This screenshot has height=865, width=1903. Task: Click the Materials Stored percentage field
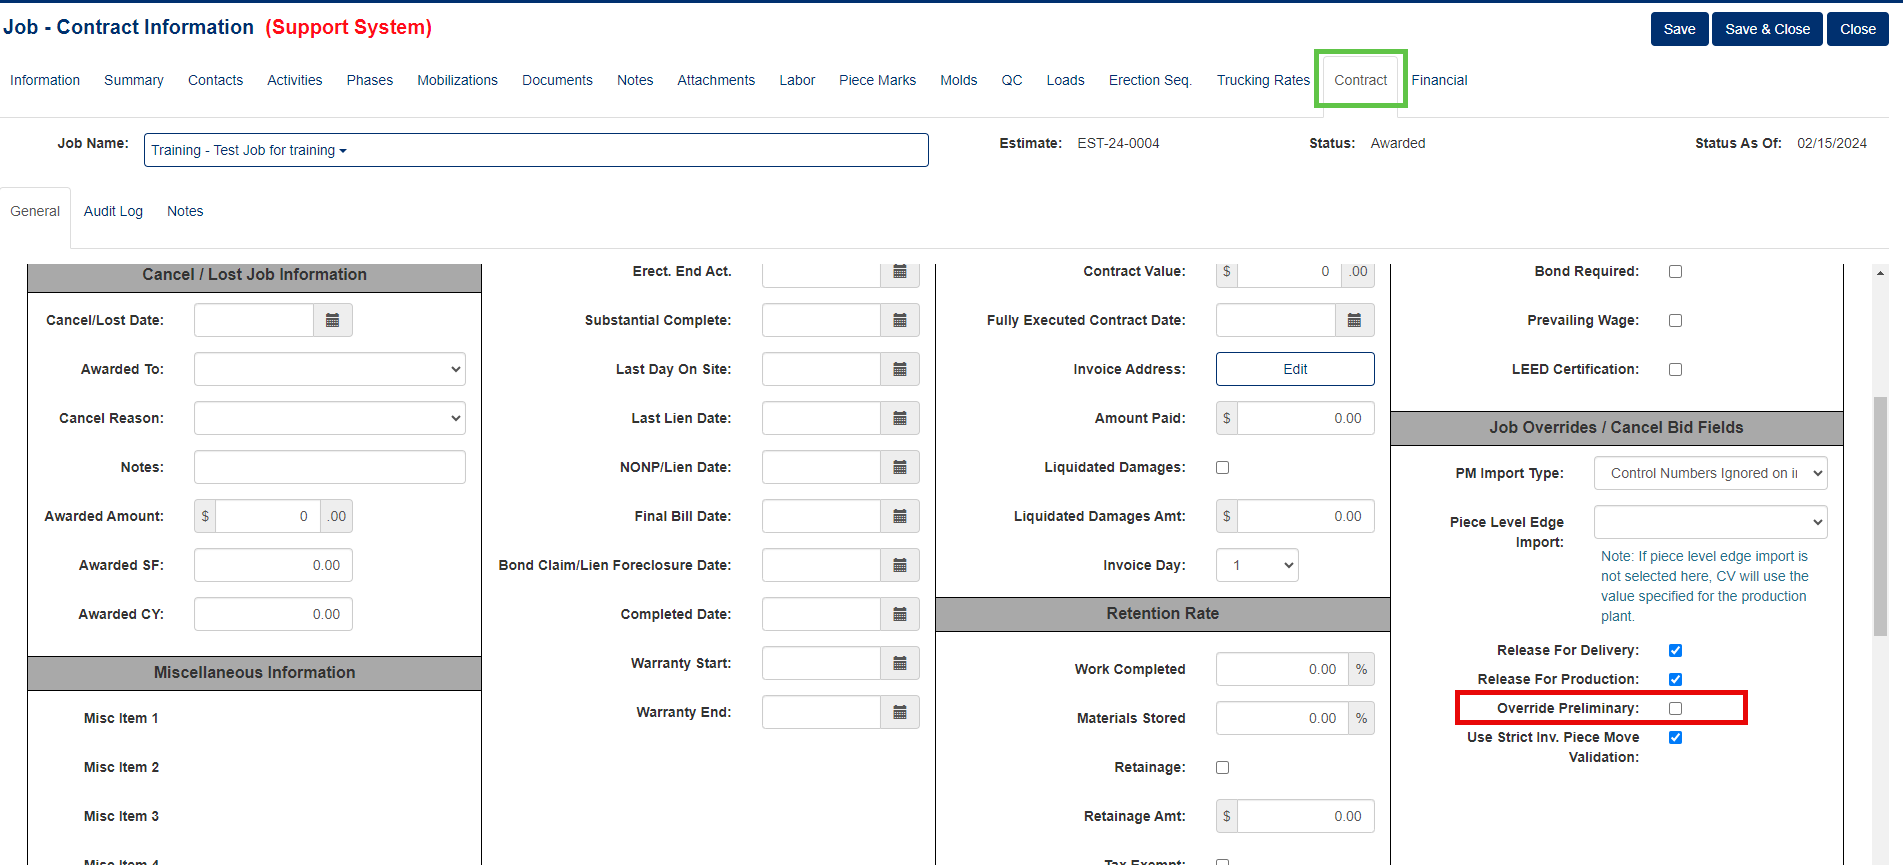pos(1282,718)
